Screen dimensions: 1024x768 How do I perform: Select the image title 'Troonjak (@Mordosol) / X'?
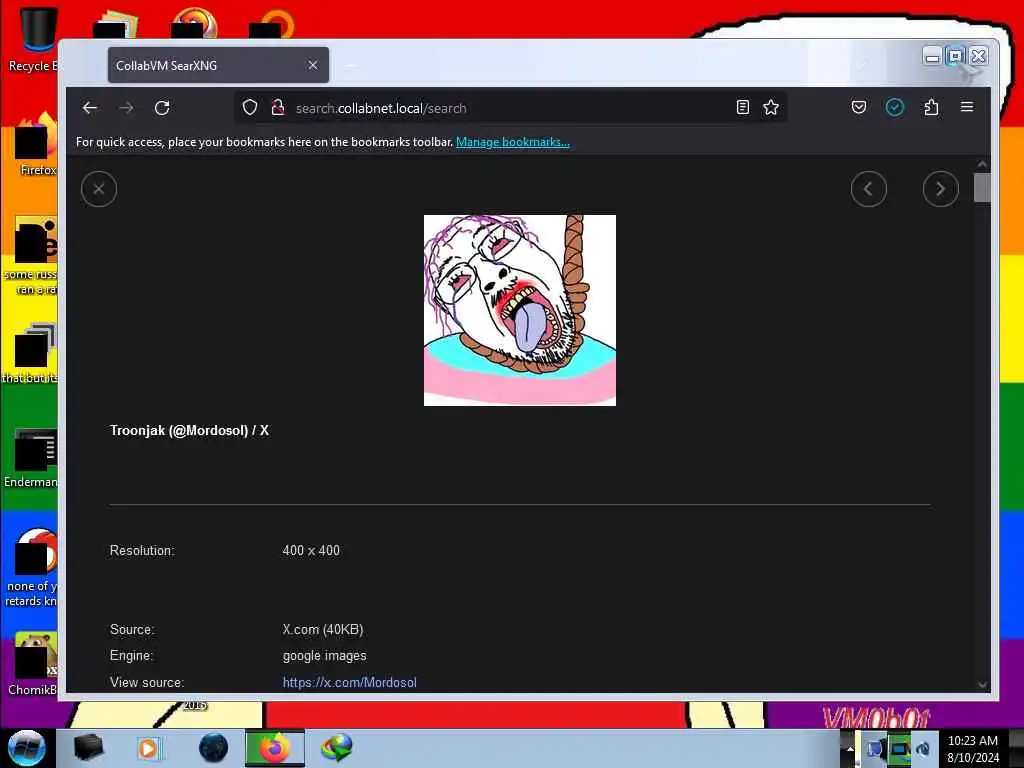[189, 430]
